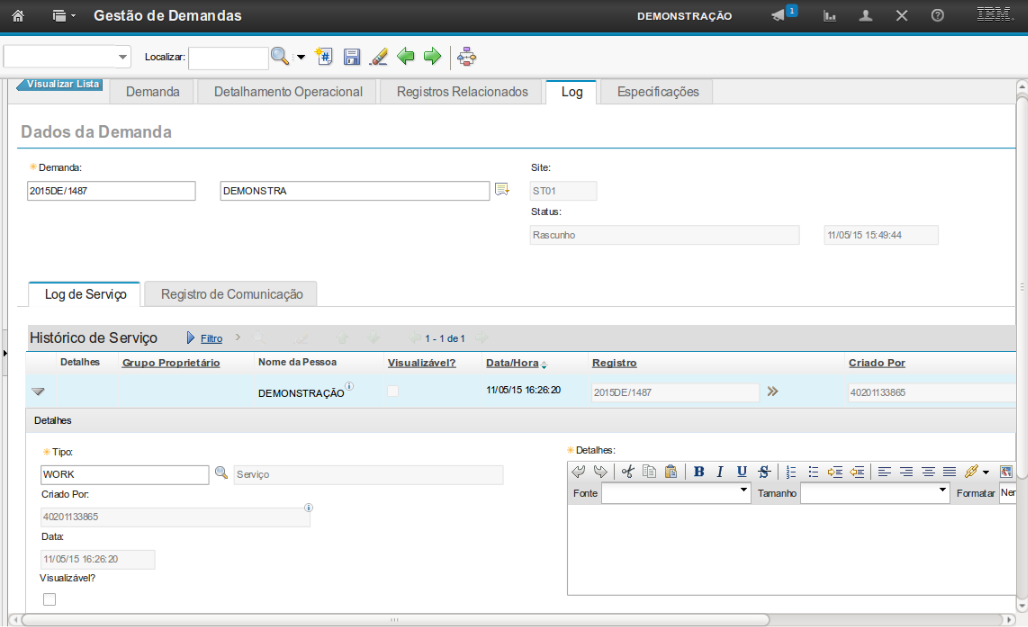Click the magnifier lookup next to Tipo
Screen dimensions: 1028x627
[221, 474]
